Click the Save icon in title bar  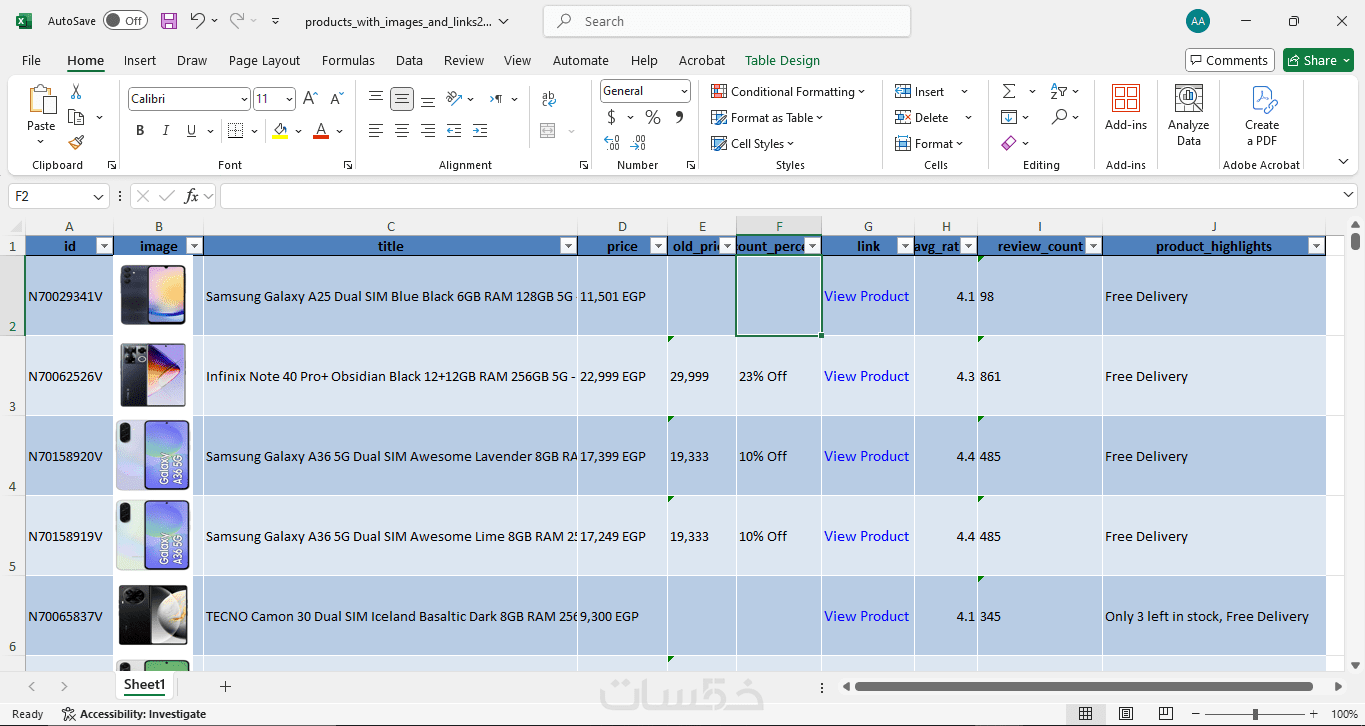169,21
